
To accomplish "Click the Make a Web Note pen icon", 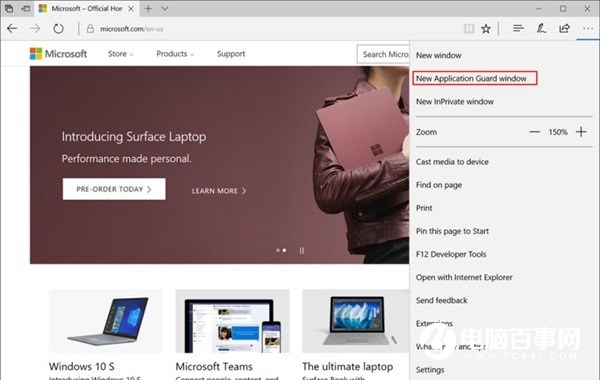I will (x=541, y=28).
